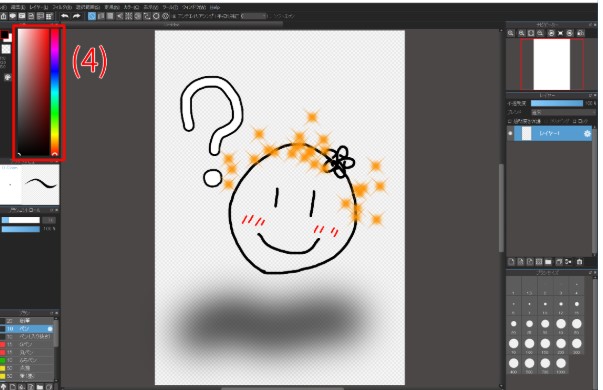Toggle protect alpha checkbox in Layer panel
The width and height of the screenshot is (603, 390).
click(x=509, y=122)
